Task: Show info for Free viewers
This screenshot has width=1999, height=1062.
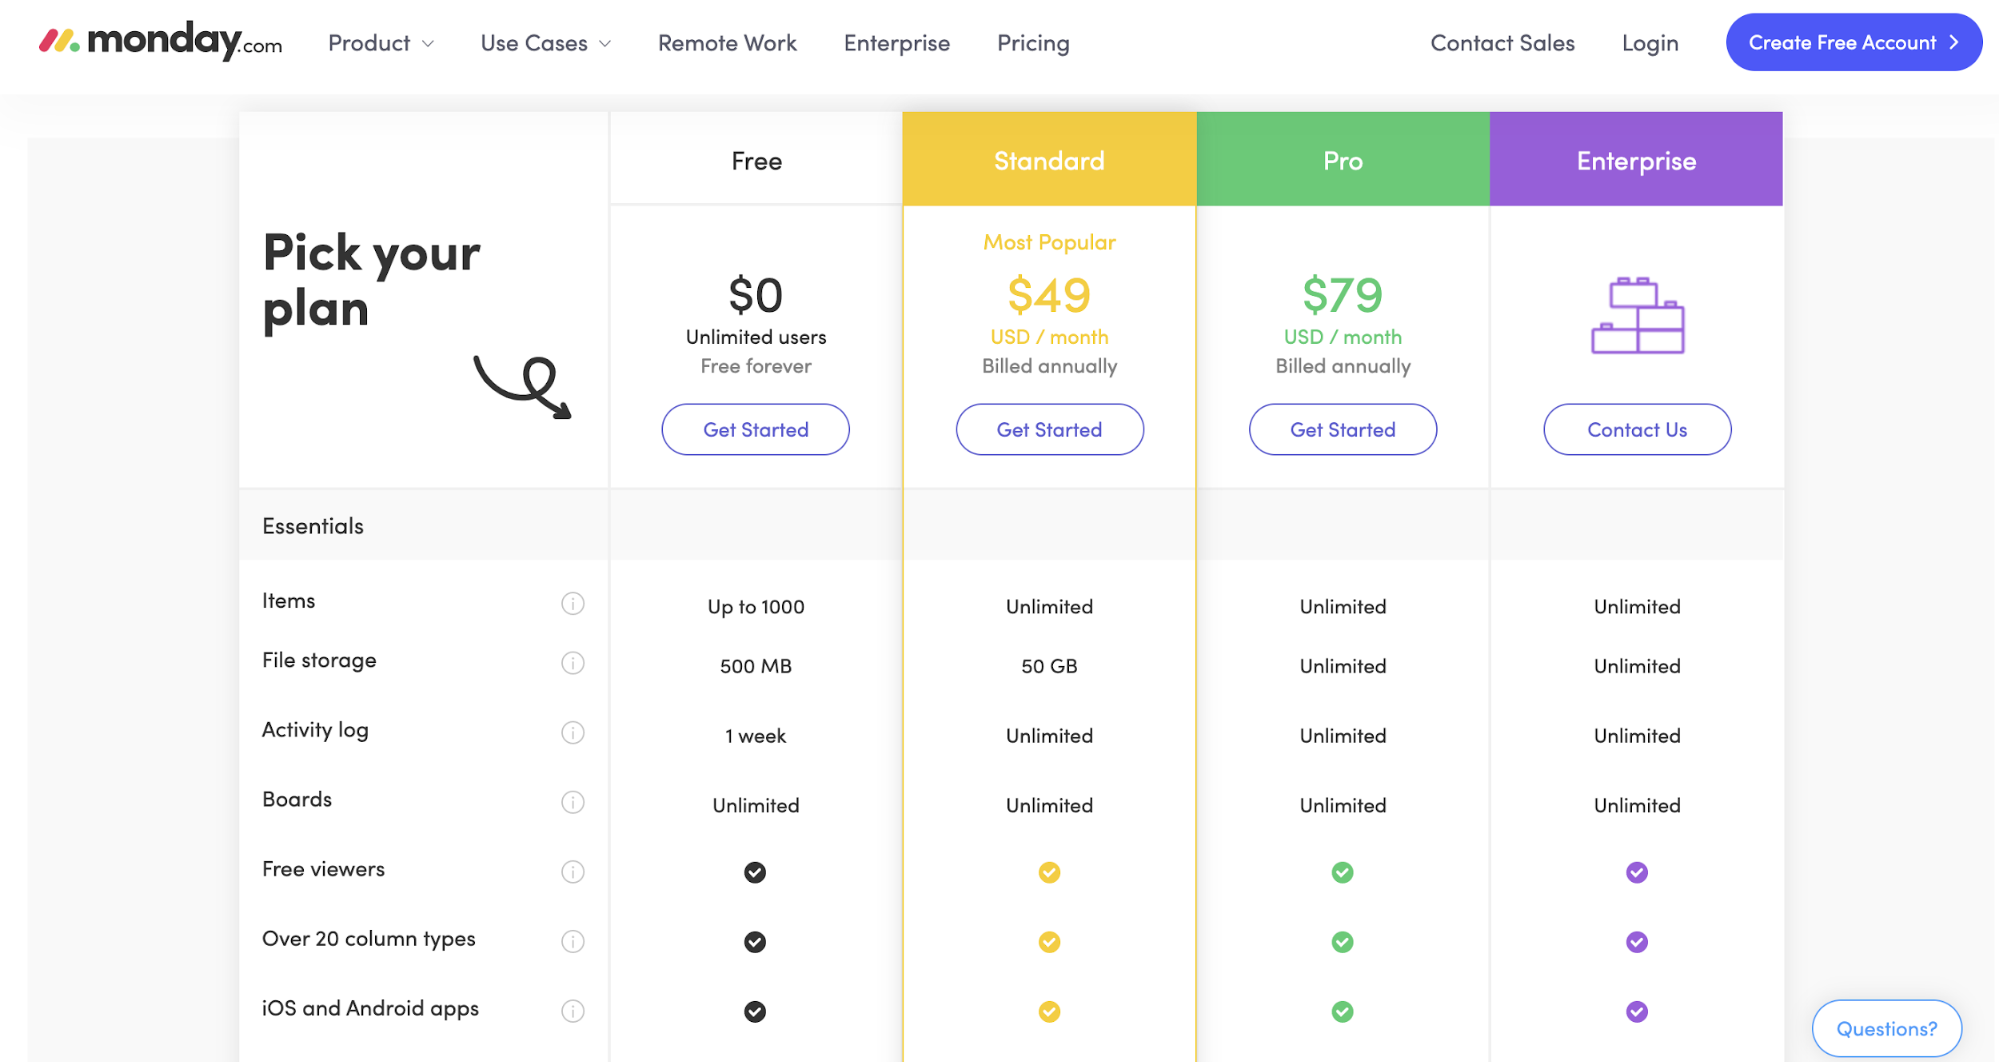Action: 572,872
